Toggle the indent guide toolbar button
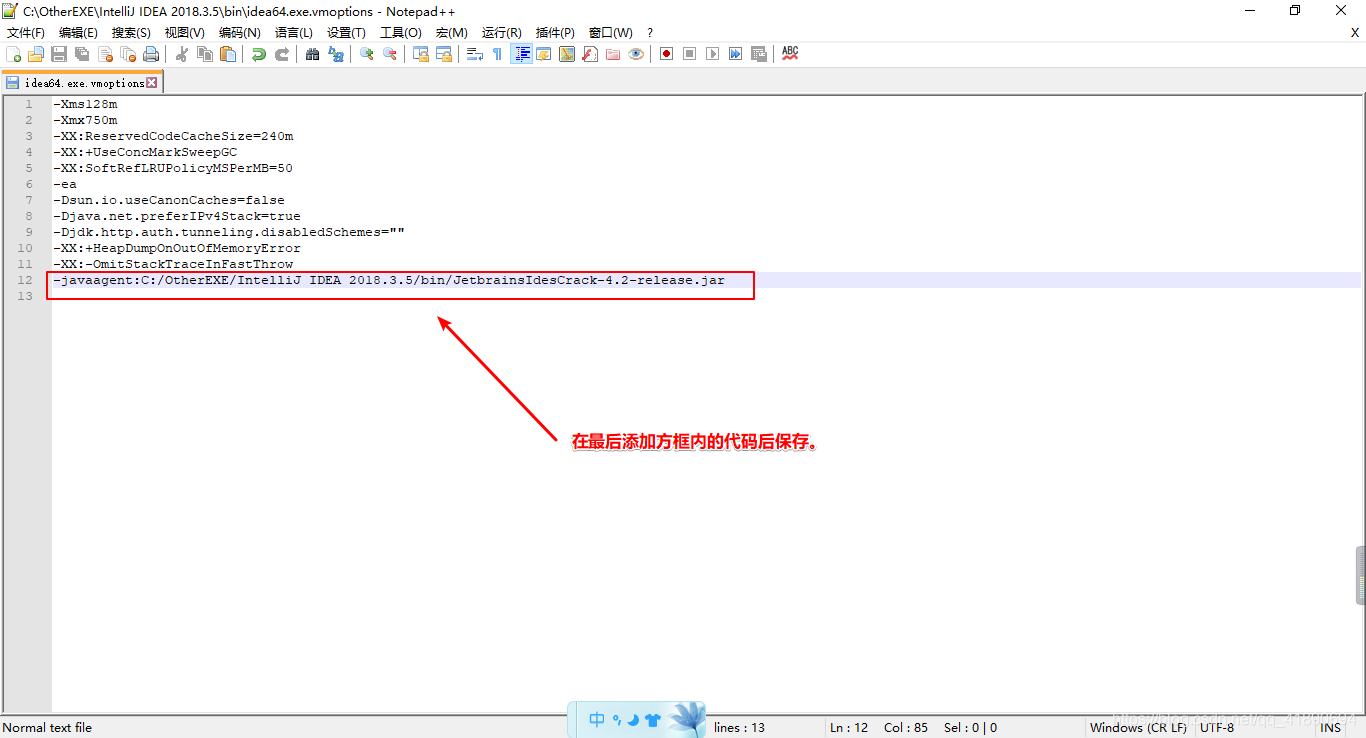This screenshot has height=738, width=1366. 521,54
